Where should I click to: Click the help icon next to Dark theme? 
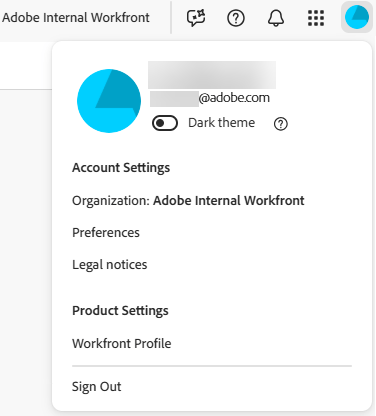(x=281, y=124)
